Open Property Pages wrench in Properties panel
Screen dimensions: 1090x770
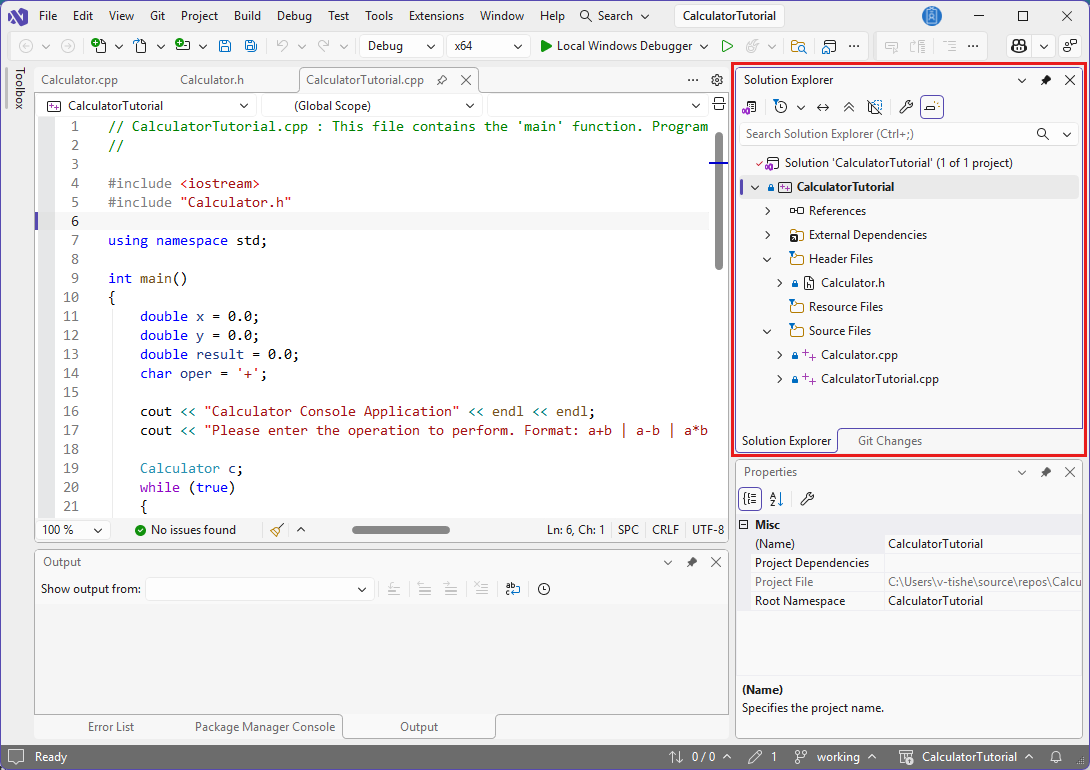coord(807,498)
